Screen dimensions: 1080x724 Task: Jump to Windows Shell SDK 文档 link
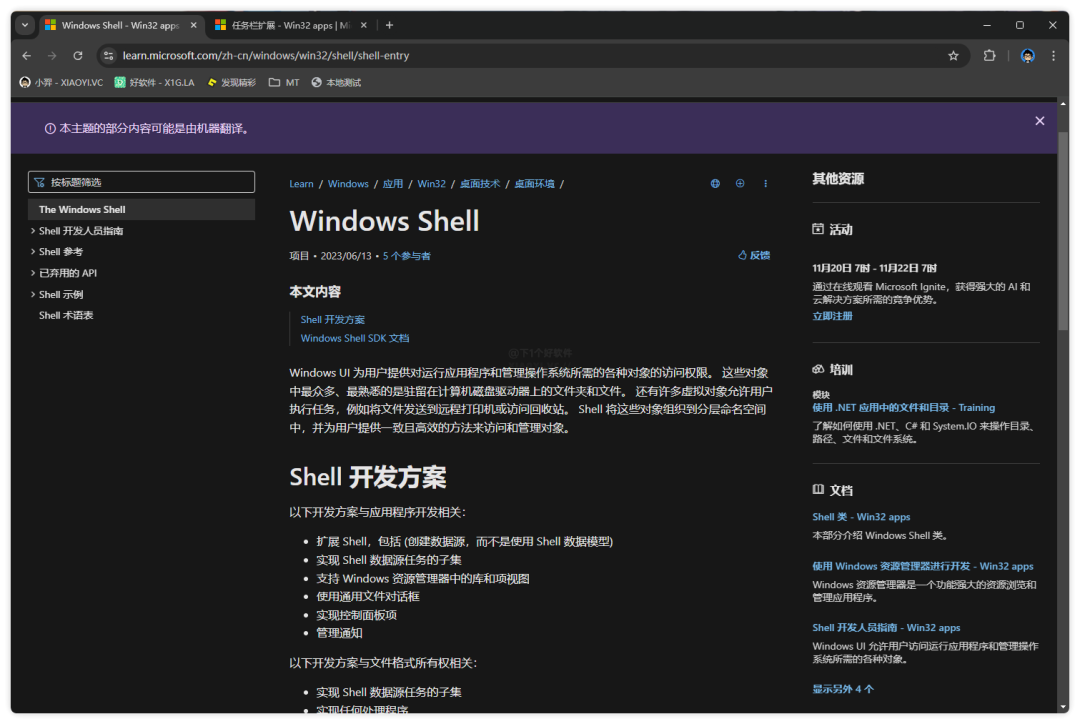click(355, 338)
